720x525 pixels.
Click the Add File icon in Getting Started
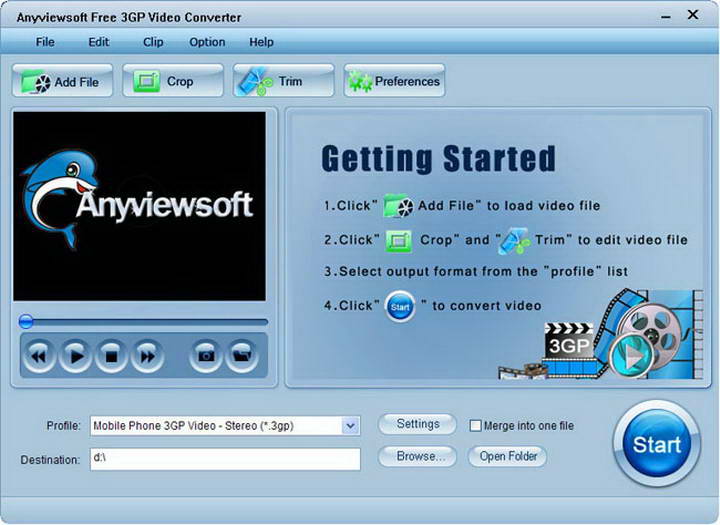398,206
